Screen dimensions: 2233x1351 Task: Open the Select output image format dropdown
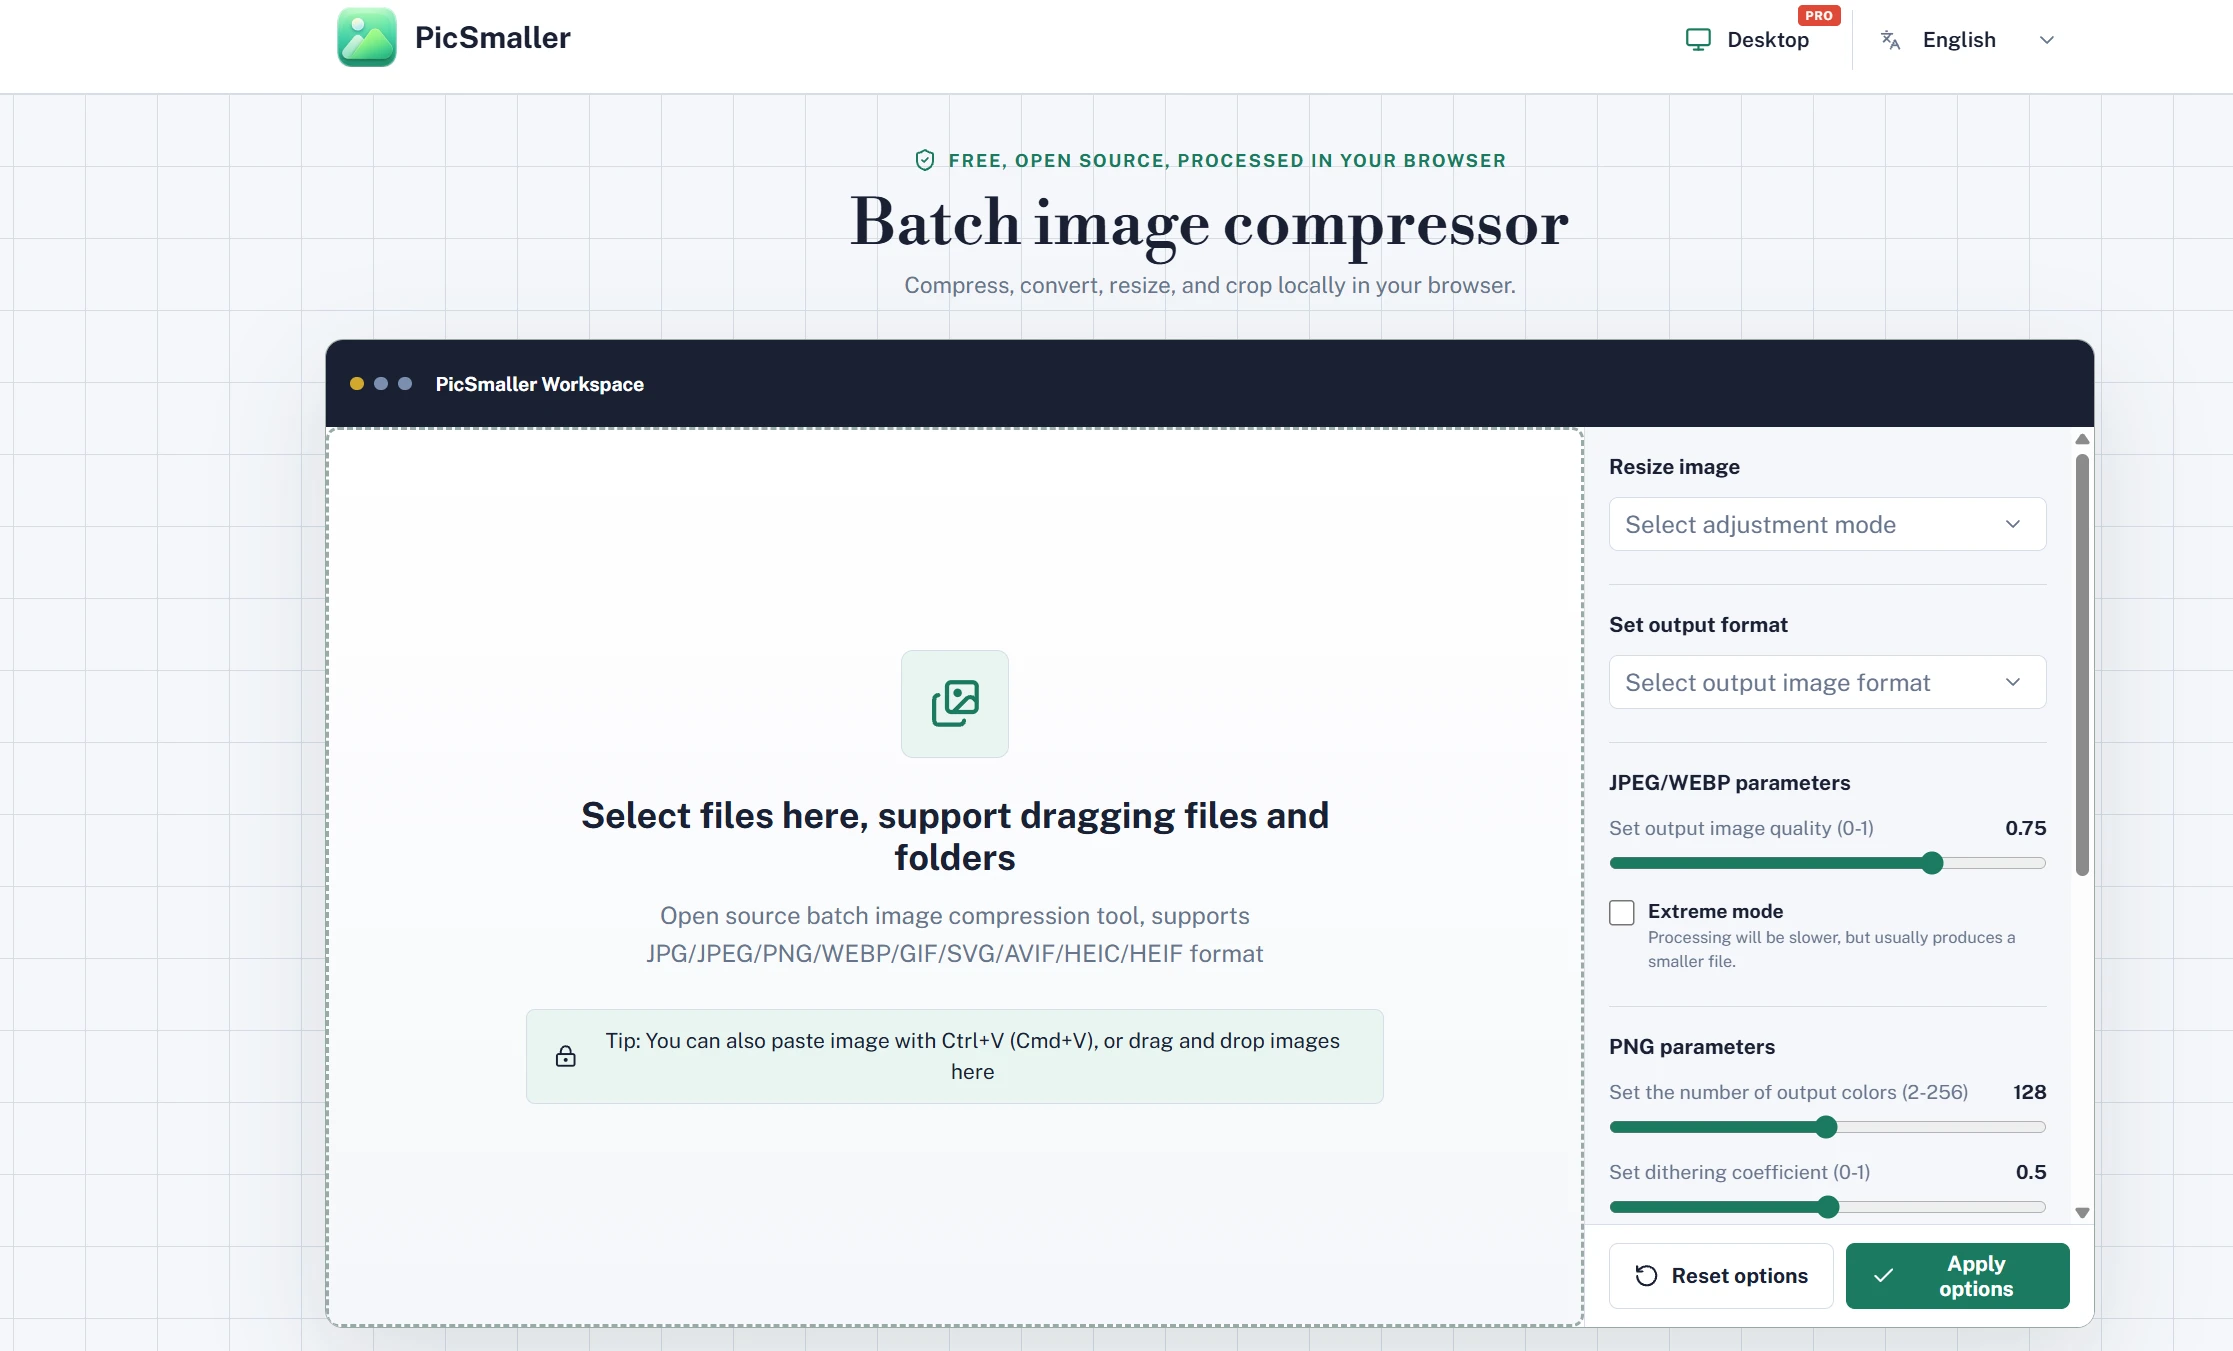(1827, 682)
